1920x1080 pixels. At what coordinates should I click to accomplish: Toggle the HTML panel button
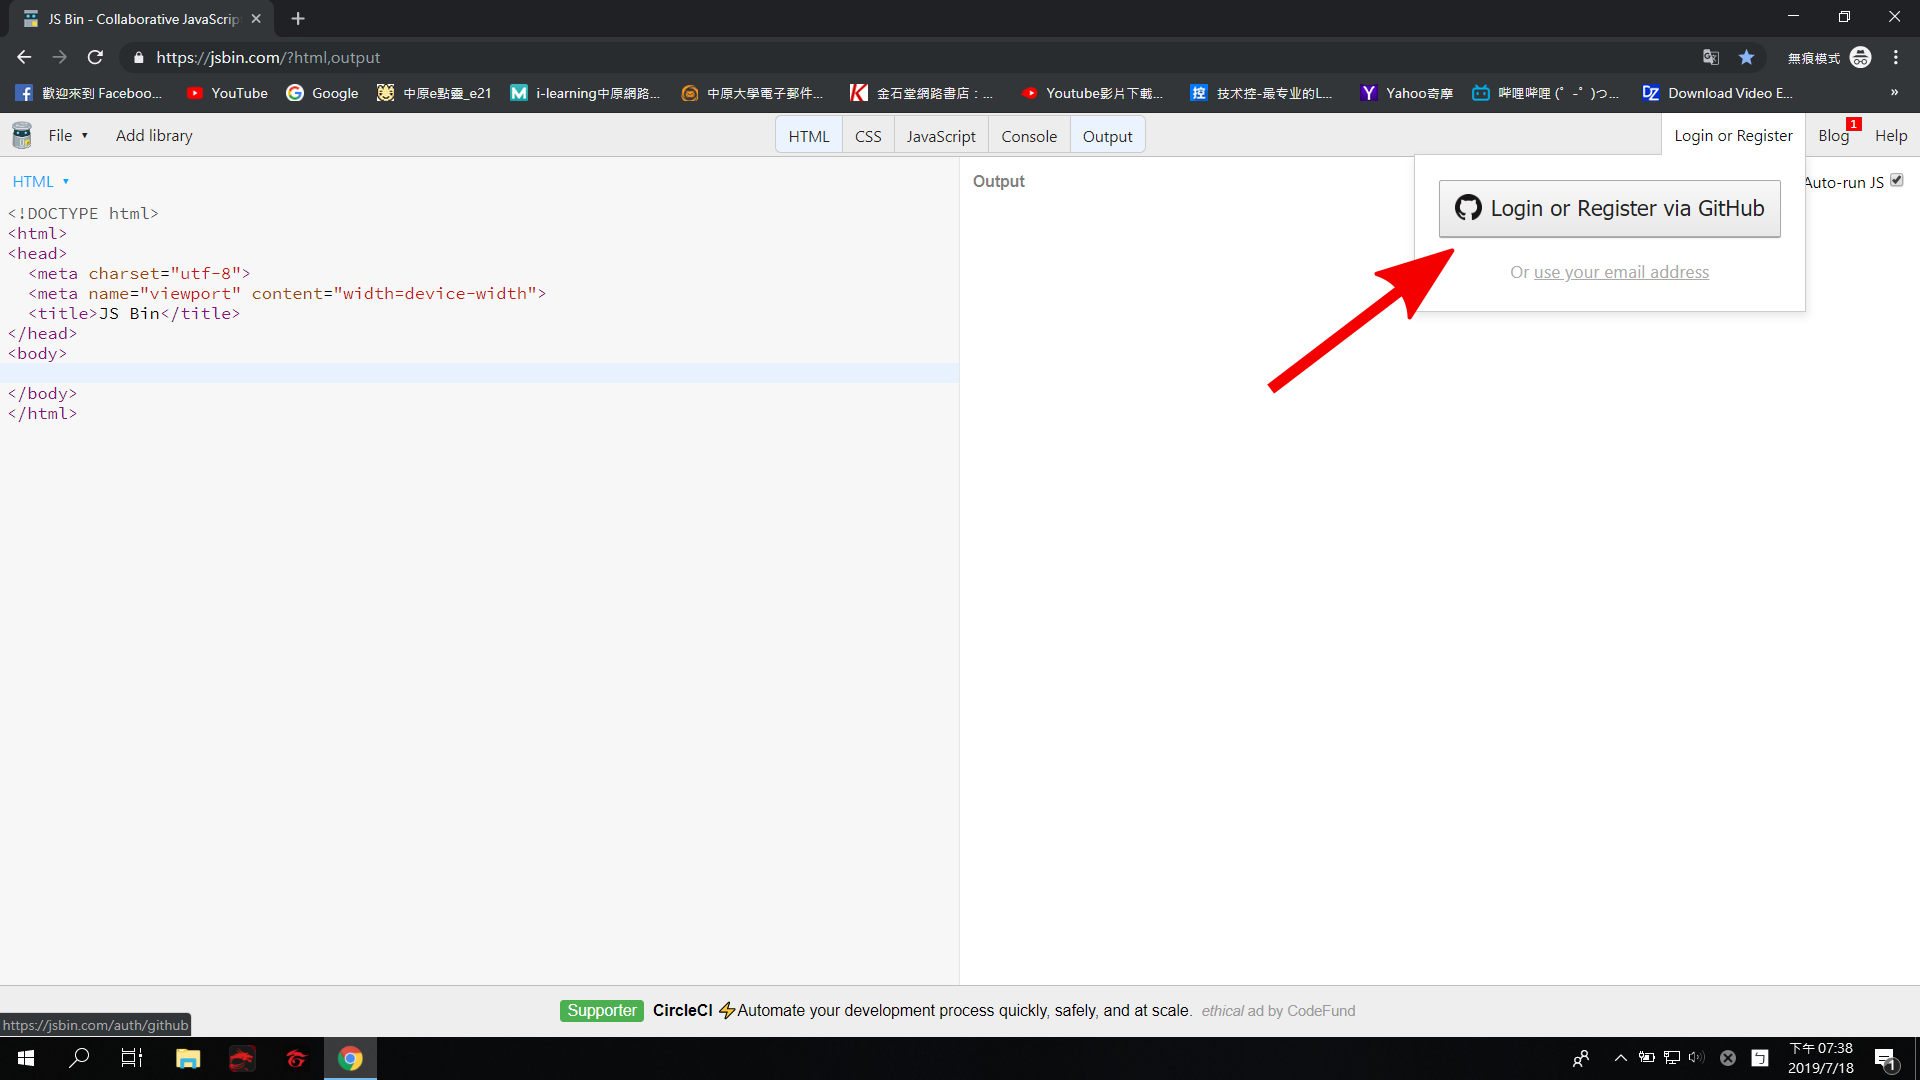(808, 136)
